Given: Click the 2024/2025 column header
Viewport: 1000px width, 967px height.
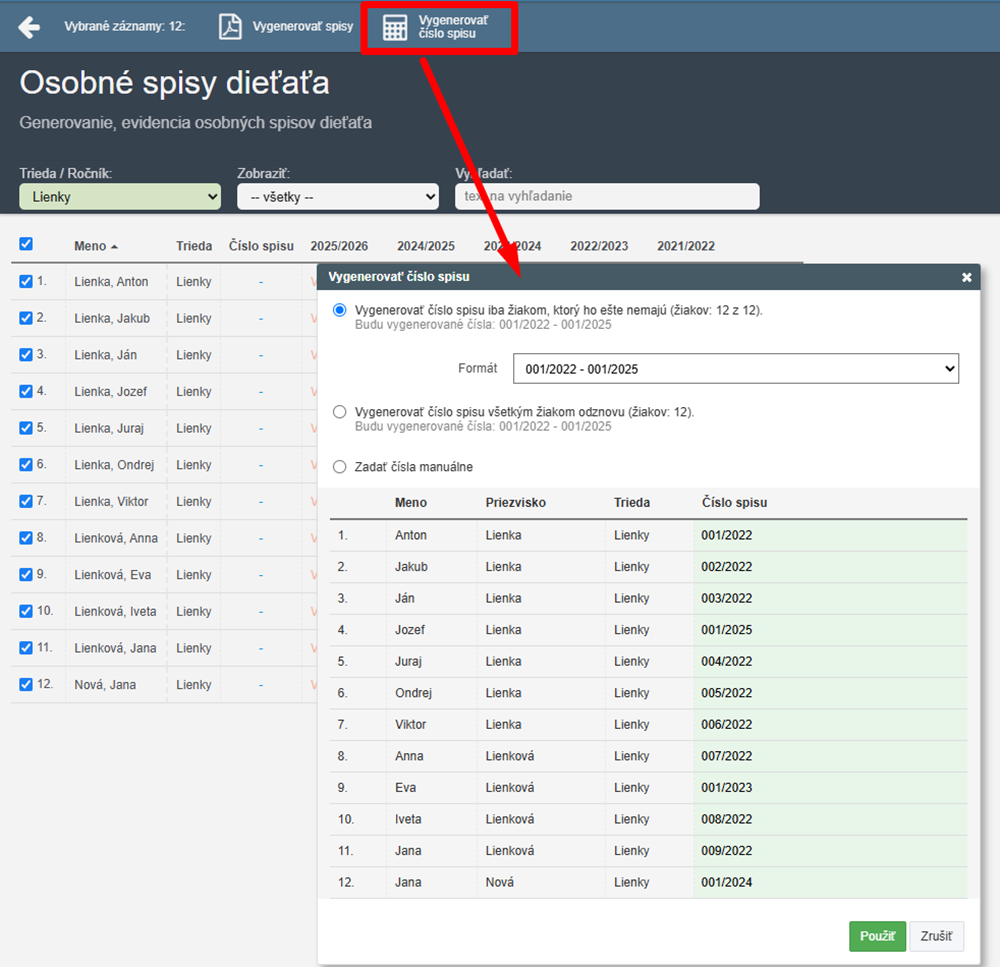Looking at the screenshot, I should (x=426, y=246).
